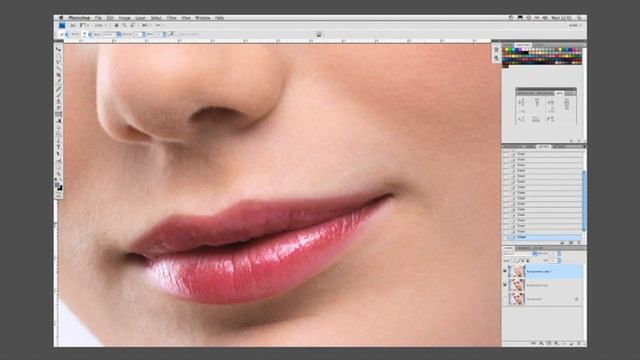Click the foreground color square in the toolbox
This screenshot has height=360, width=640.
click(x=57, y=186)
